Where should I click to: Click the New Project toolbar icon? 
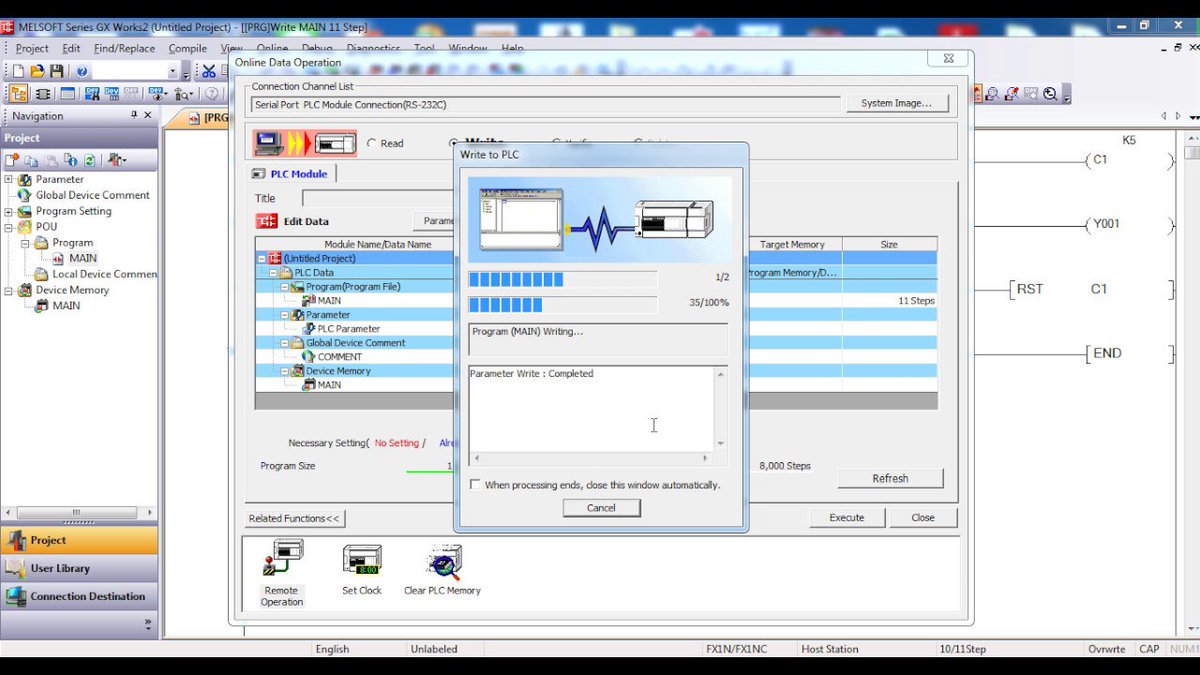point(17,71)
